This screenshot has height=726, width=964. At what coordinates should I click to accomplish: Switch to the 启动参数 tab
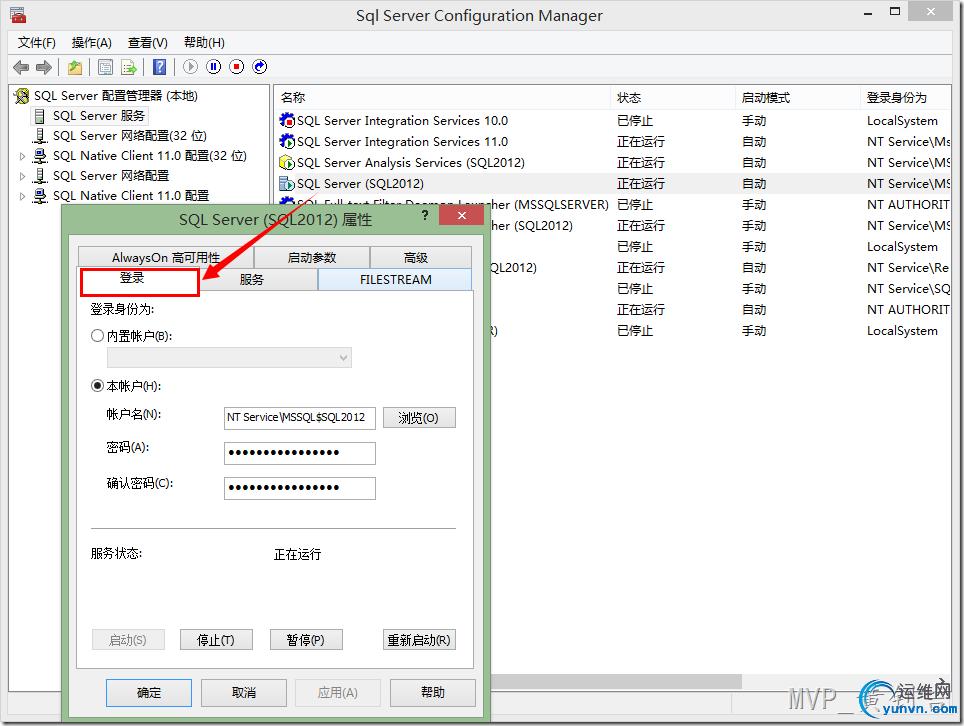312,258
